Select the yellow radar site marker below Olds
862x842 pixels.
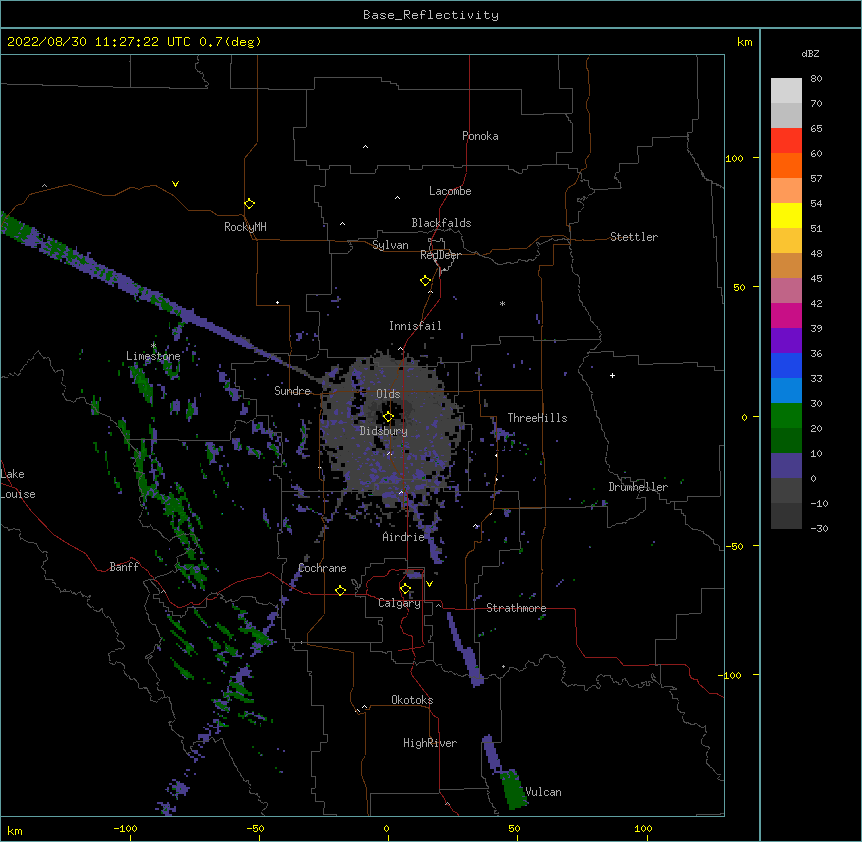389,417
